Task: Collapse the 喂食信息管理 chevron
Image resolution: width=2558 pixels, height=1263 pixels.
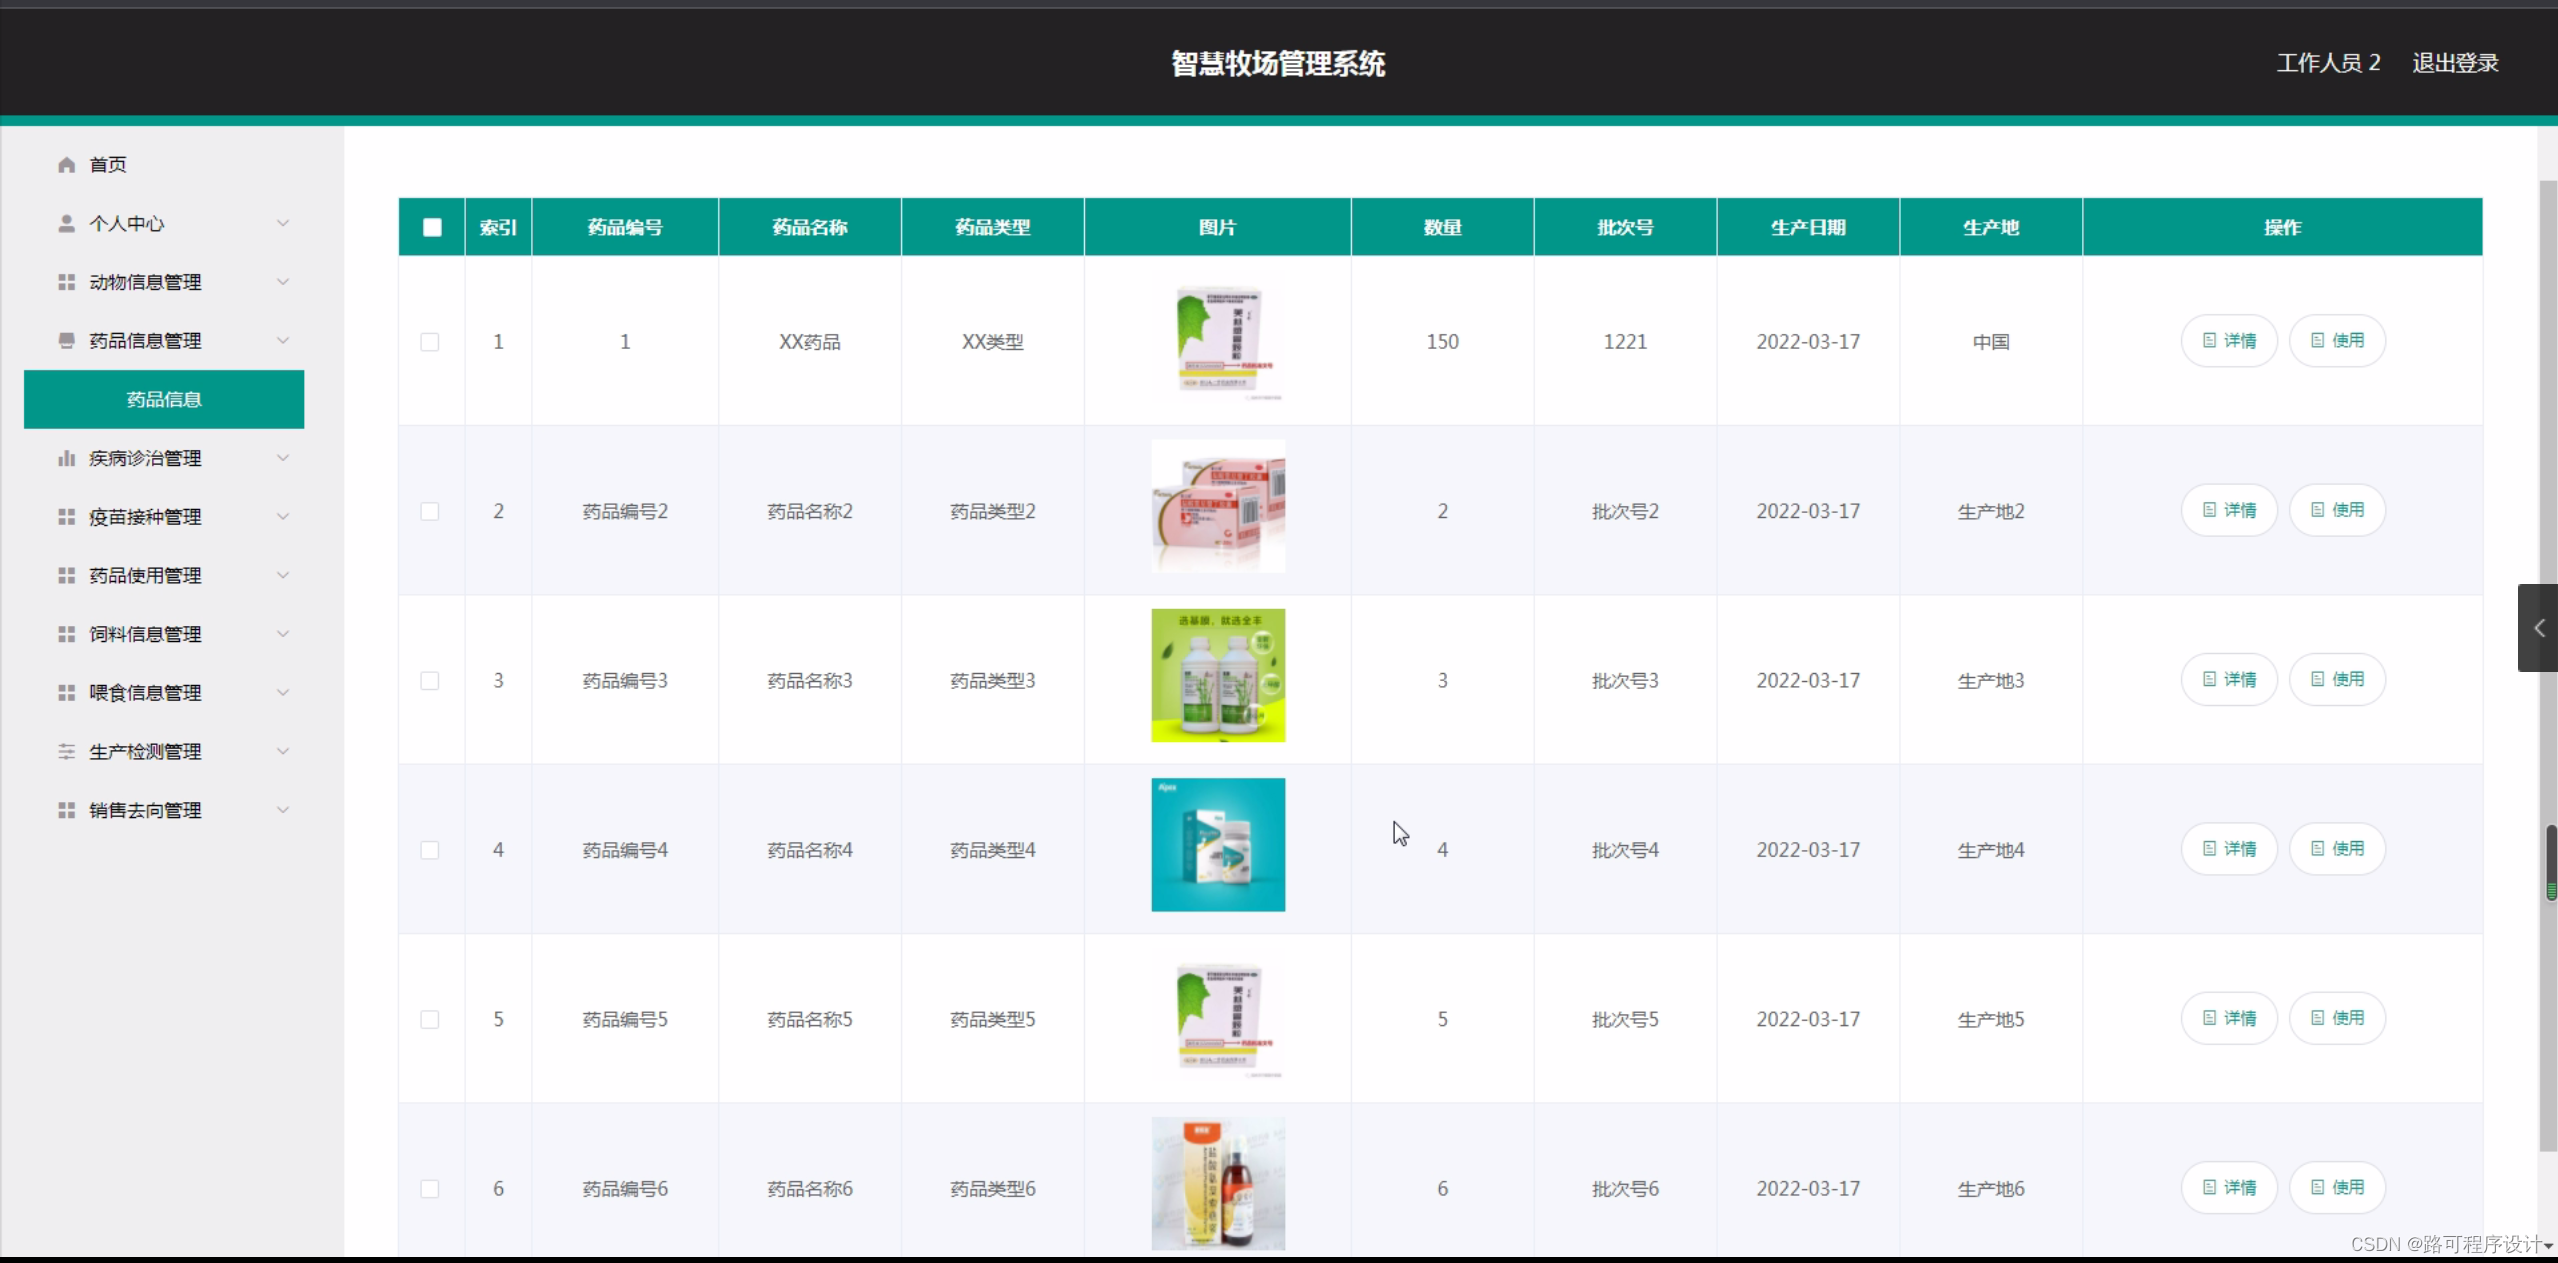Action: (283, 692)
